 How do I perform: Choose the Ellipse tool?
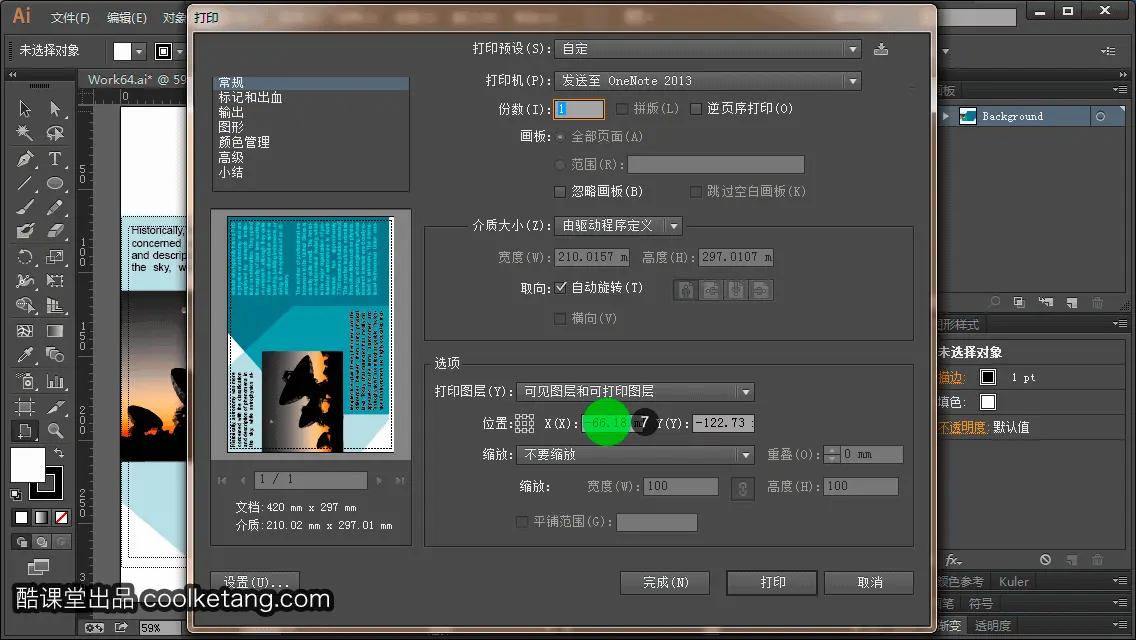point(55,183)
